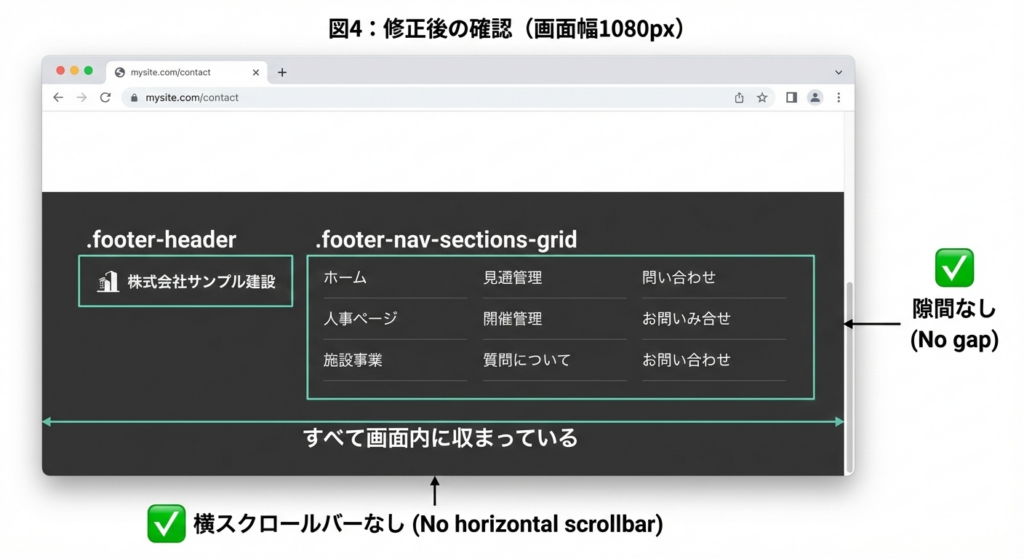Go back using the browser back arrow
This screenshot has height=559, width=1024.
click(x=58, y=97)
